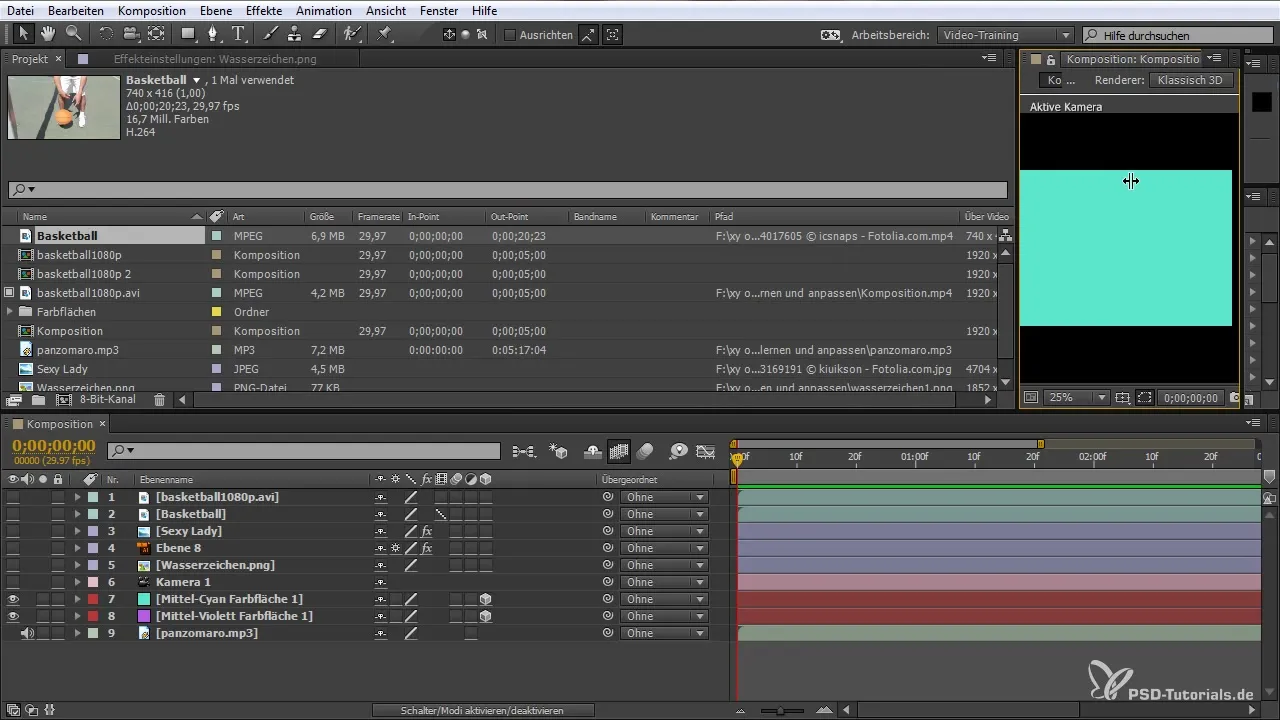This screenshot has height=720, width=1280.
Task: Open the Graph Editor icon
Action: [706, 452]
